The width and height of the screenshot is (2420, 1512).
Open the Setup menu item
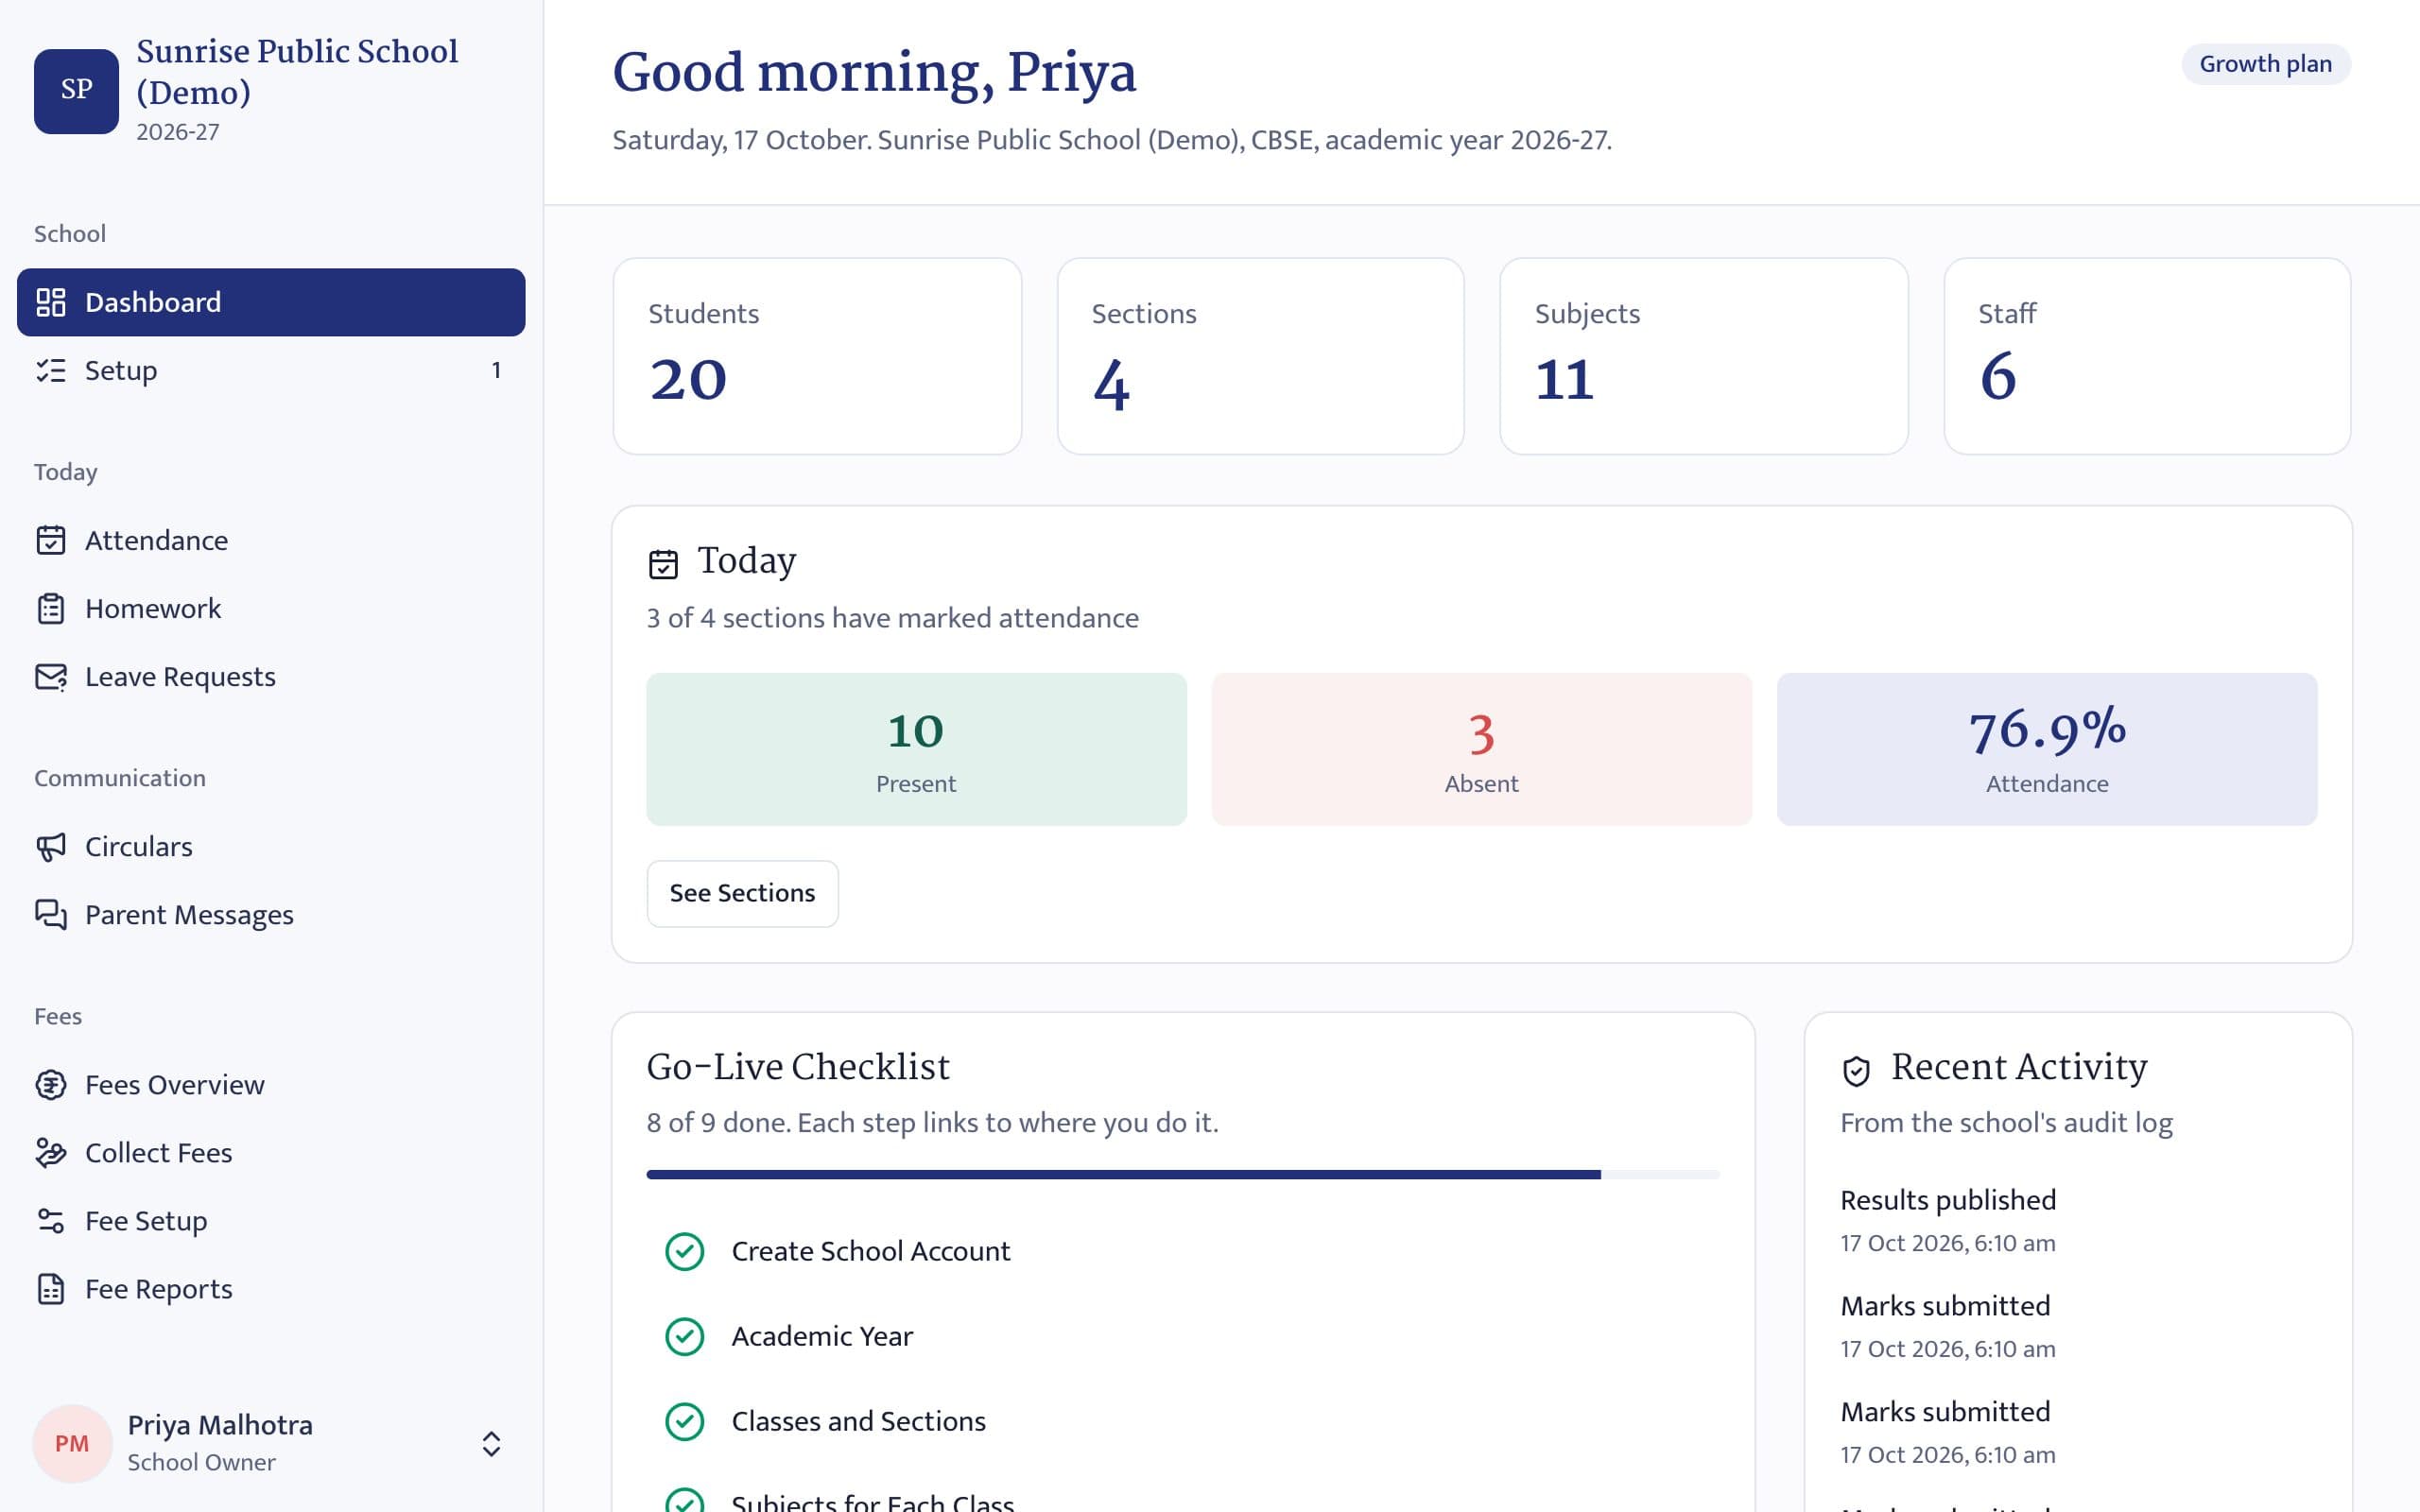[x=271, y=370]
